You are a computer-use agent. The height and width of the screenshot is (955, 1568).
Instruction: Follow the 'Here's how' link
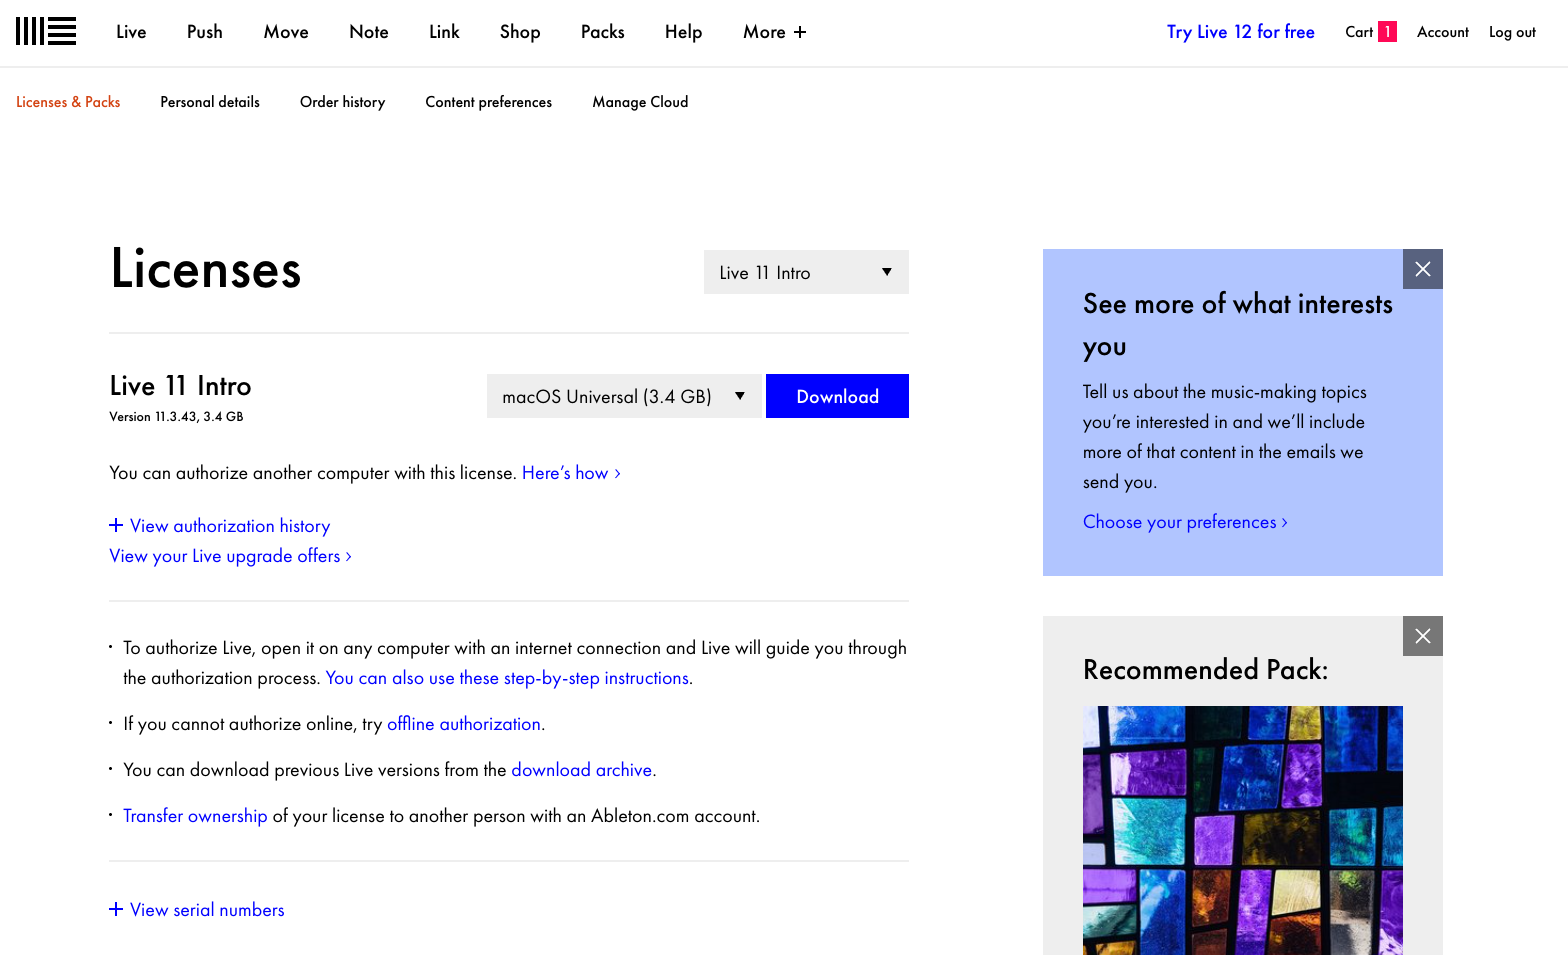(570, 473)
